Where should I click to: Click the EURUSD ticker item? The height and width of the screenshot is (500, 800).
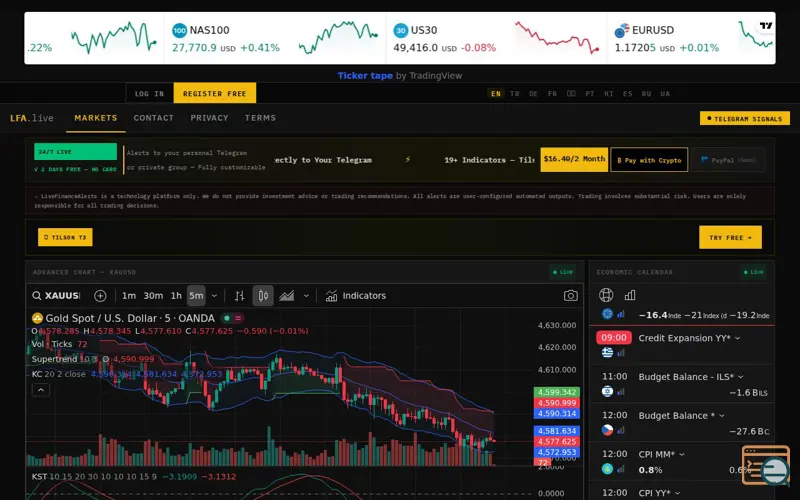pyautogui.click(x=691, y=38)
